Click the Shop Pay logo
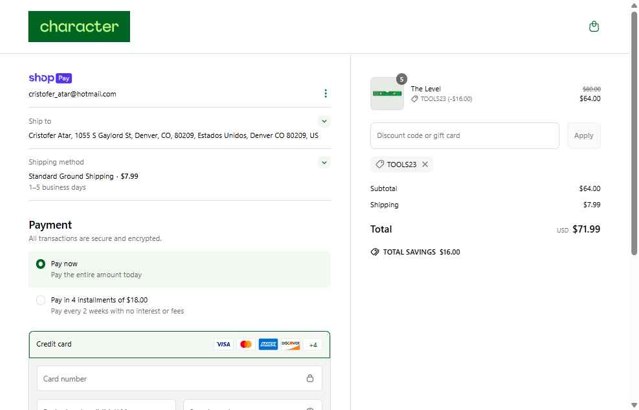 [x=50, y=77]
